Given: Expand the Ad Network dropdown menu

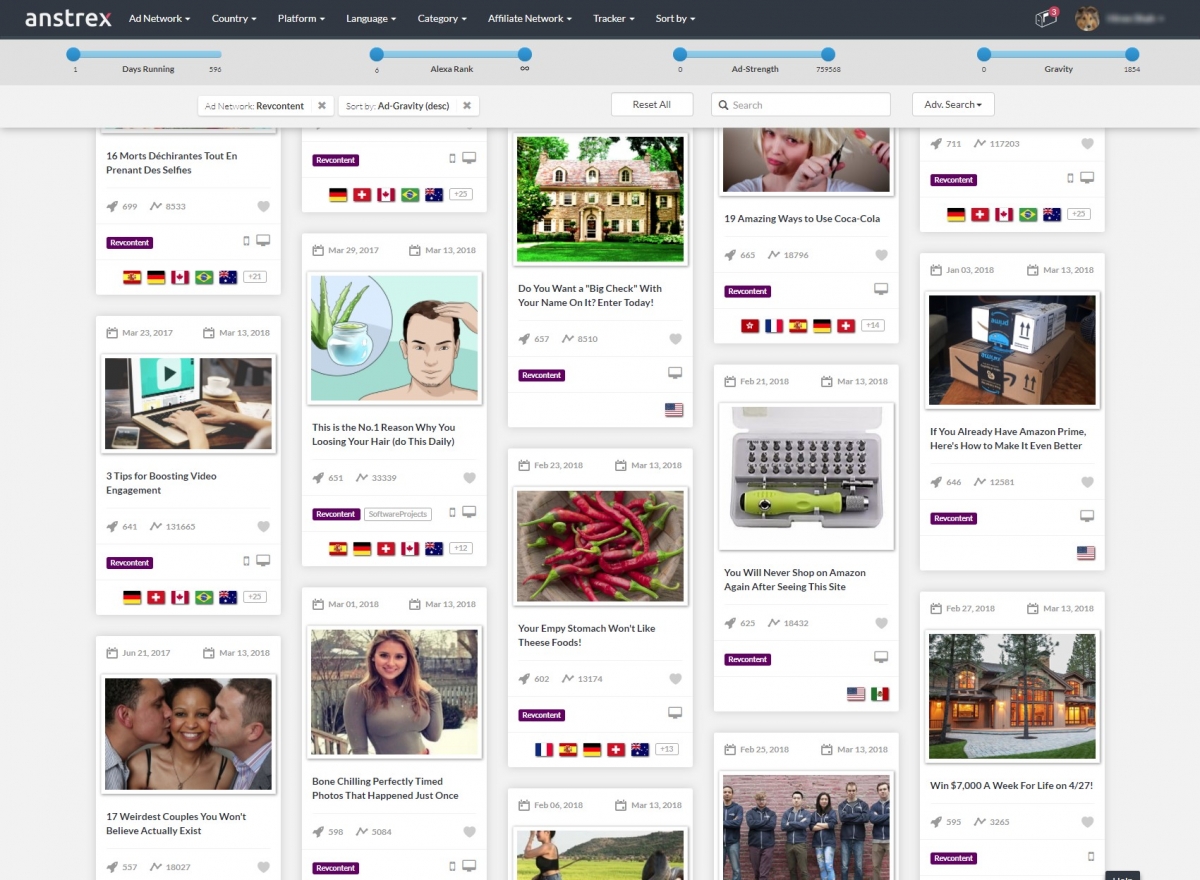Looking at the screenshot, I should tap(159, 18).
